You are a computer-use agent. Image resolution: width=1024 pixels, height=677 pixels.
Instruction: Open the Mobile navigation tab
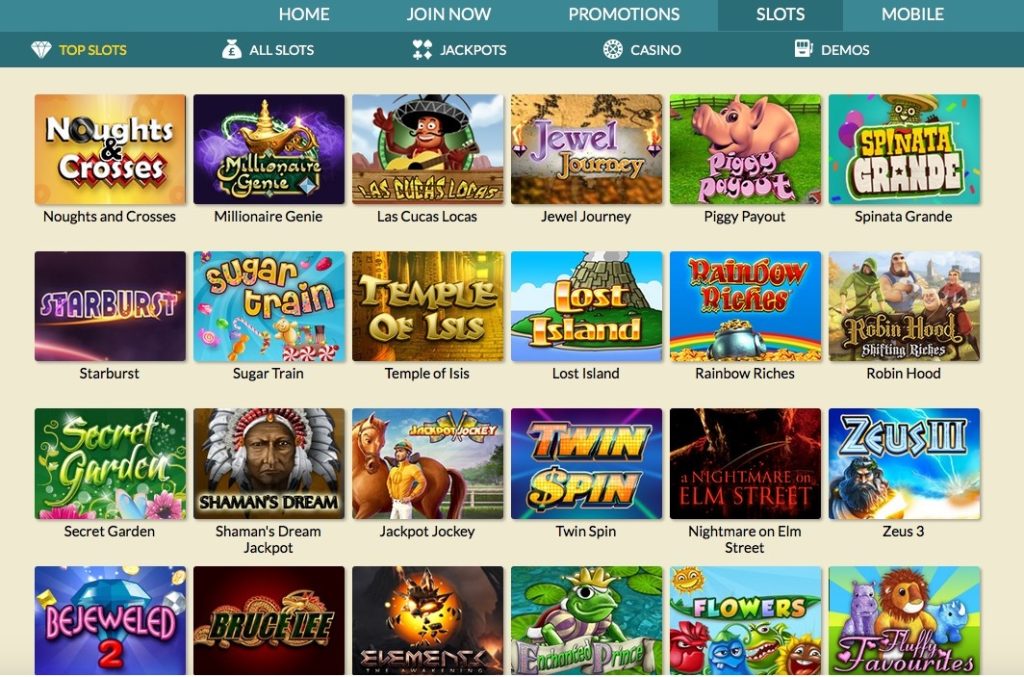912,14
